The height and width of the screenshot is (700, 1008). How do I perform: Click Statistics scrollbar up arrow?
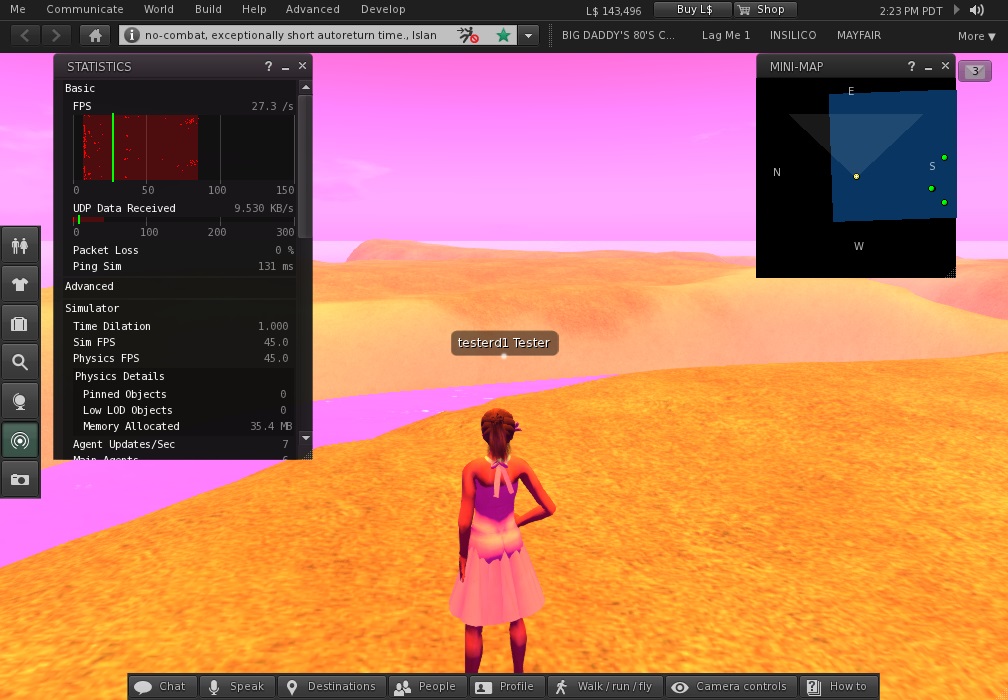click(x=305, y=87)
